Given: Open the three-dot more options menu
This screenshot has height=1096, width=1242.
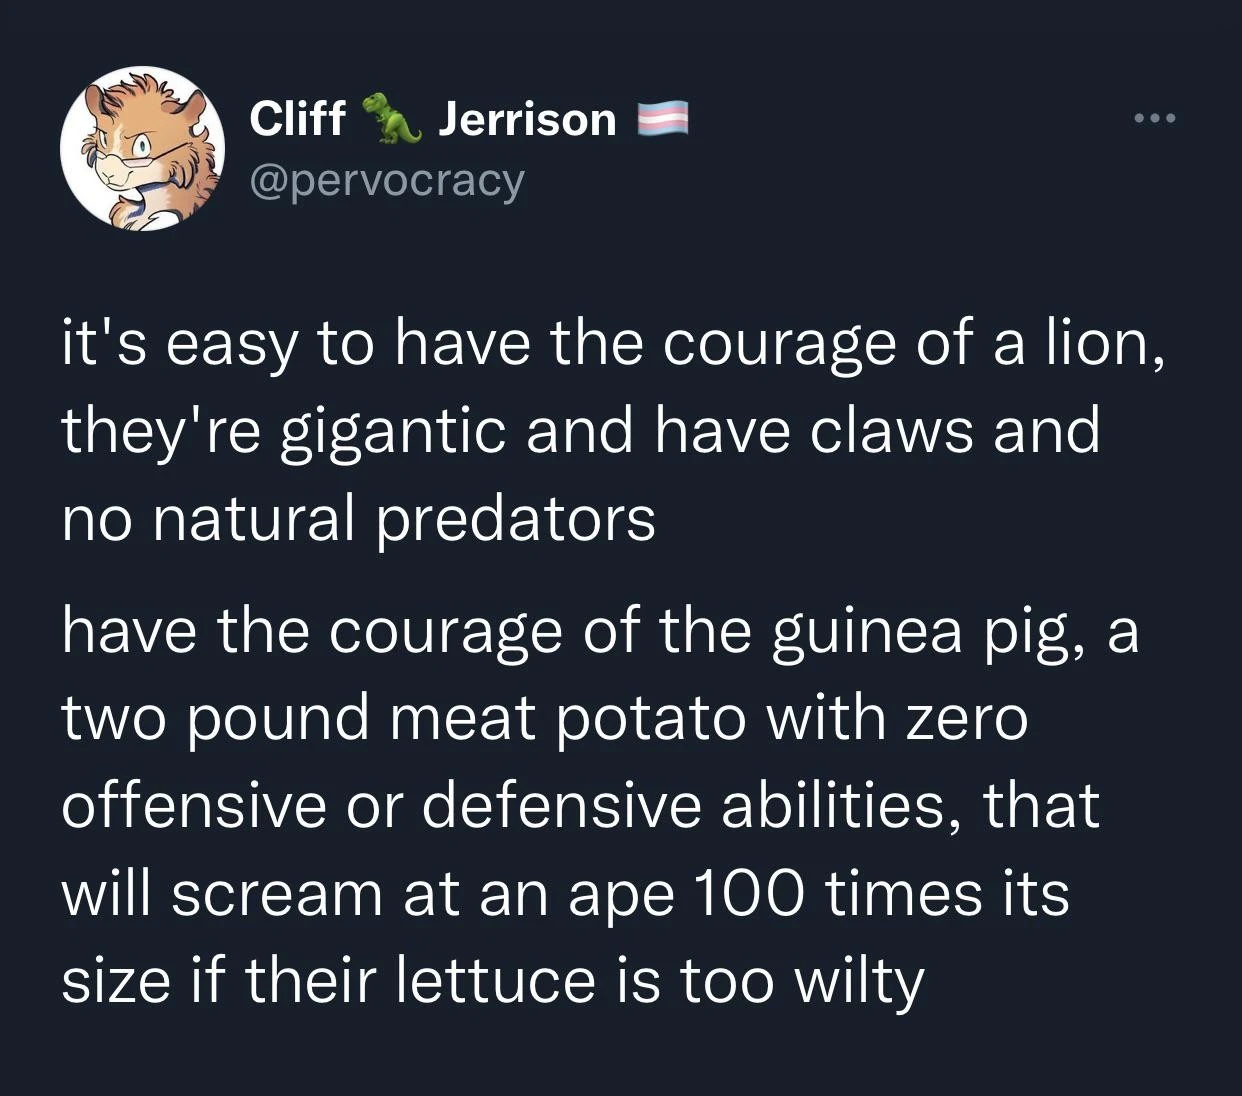Looking at the screenshot, I should click(x=1157, y=120).
